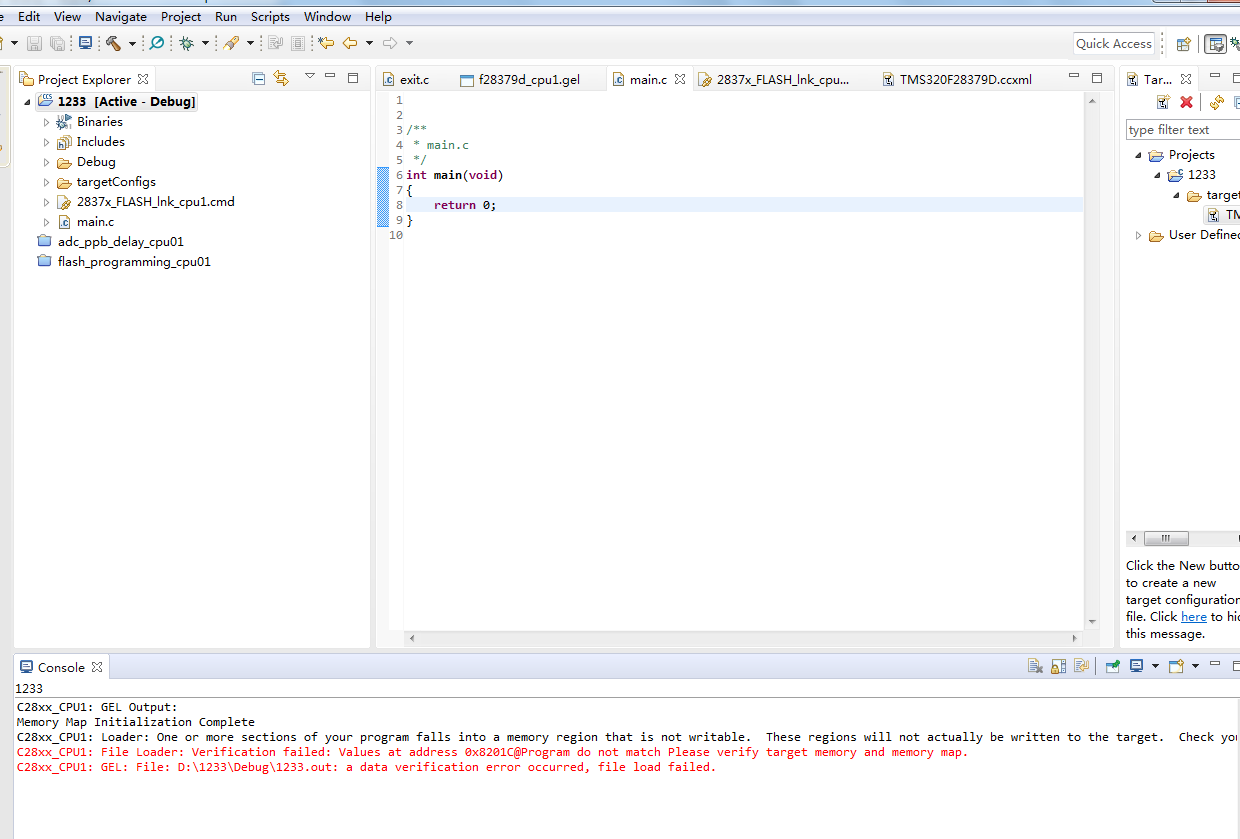This screenshot has width=1240, height=839.
Task: Click 'Memory Map Initialization Complete' line
Action: coord(135,722)
